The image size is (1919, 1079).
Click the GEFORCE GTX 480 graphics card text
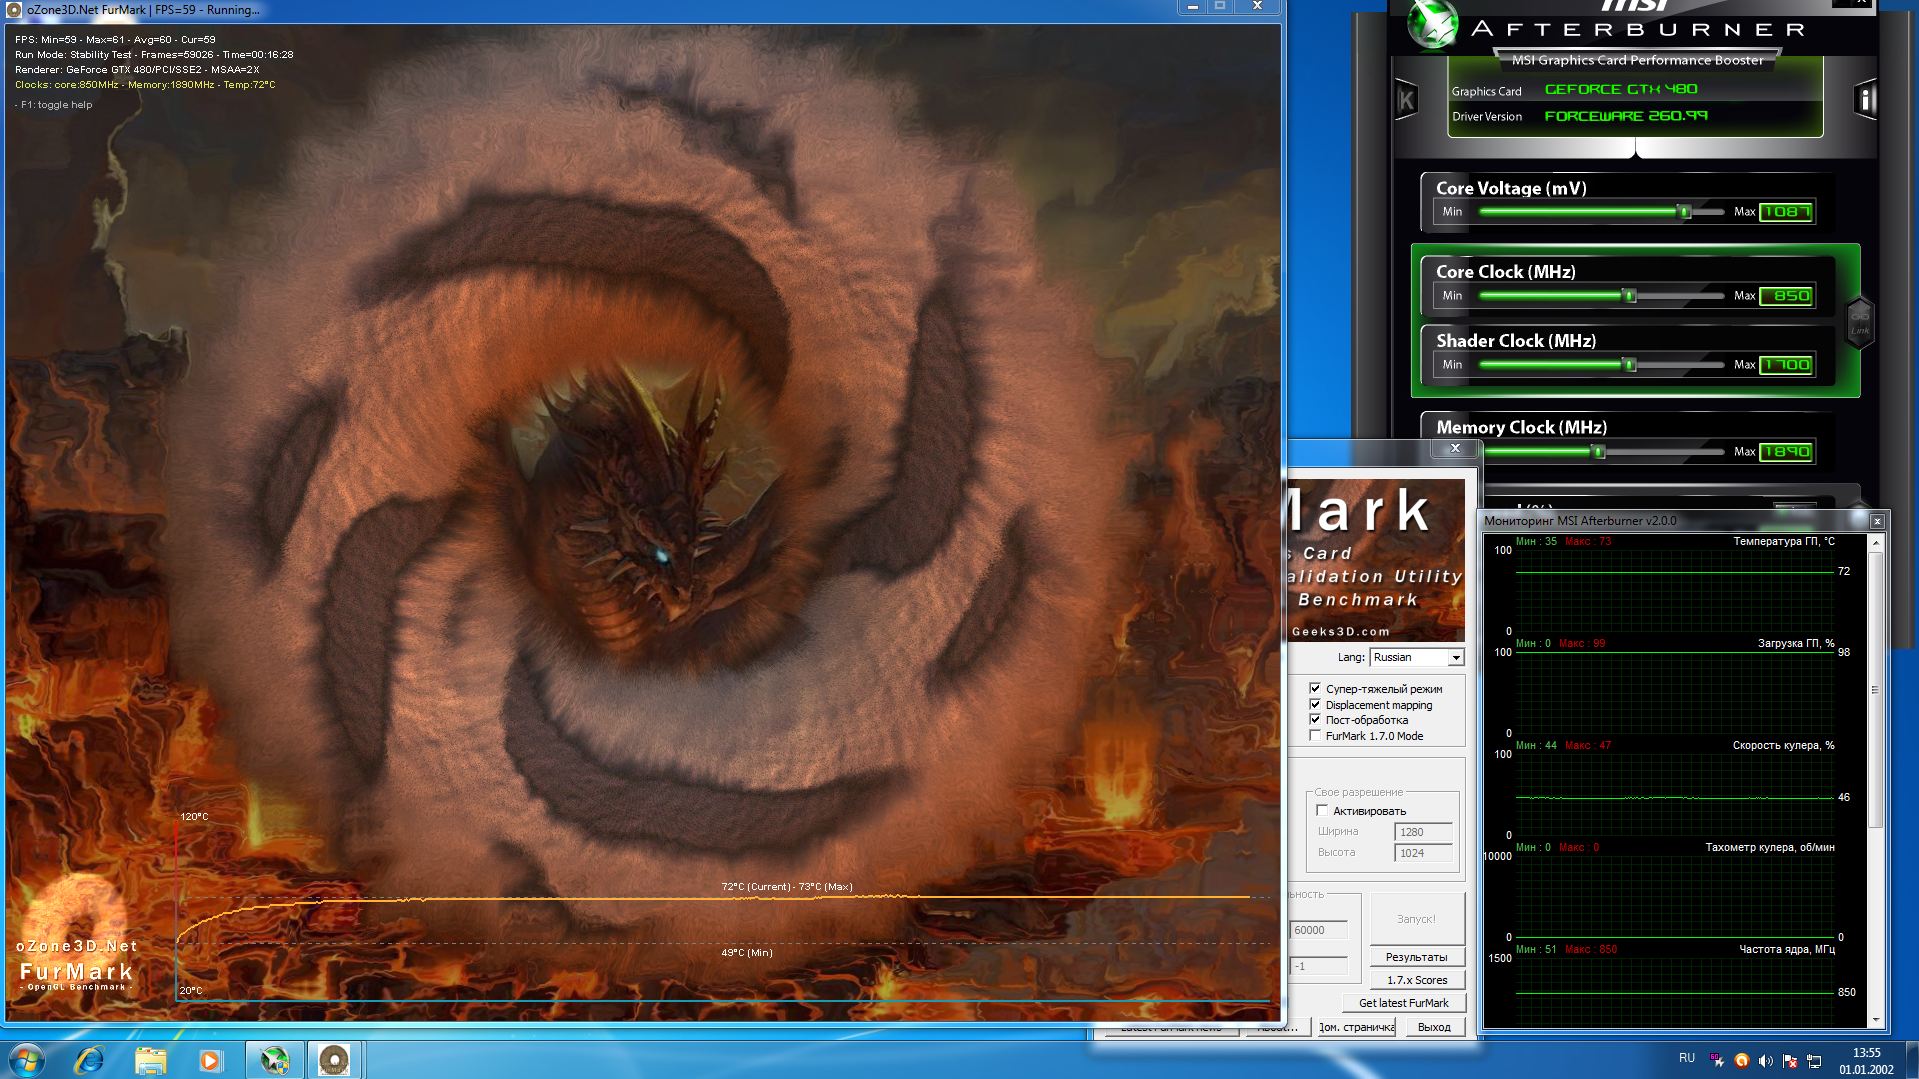point(1621,89)
